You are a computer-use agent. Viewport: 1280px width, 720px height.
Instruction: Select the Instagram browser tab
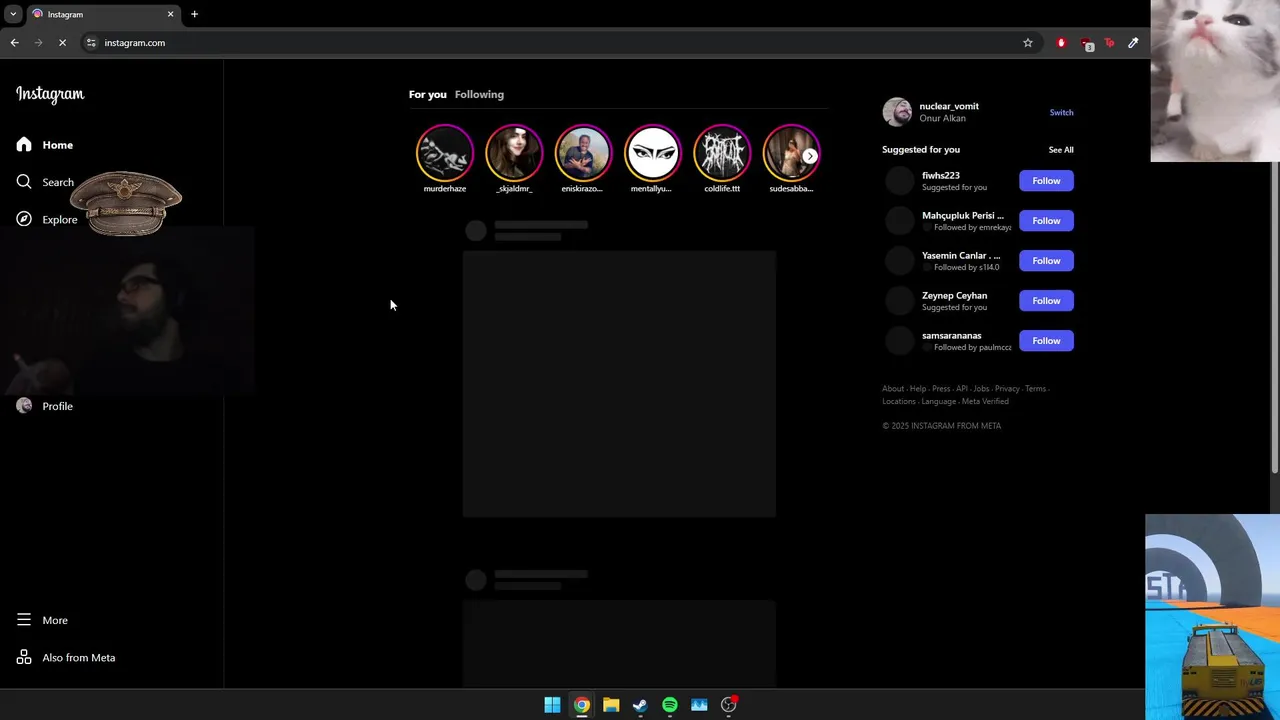click(103, 14)
